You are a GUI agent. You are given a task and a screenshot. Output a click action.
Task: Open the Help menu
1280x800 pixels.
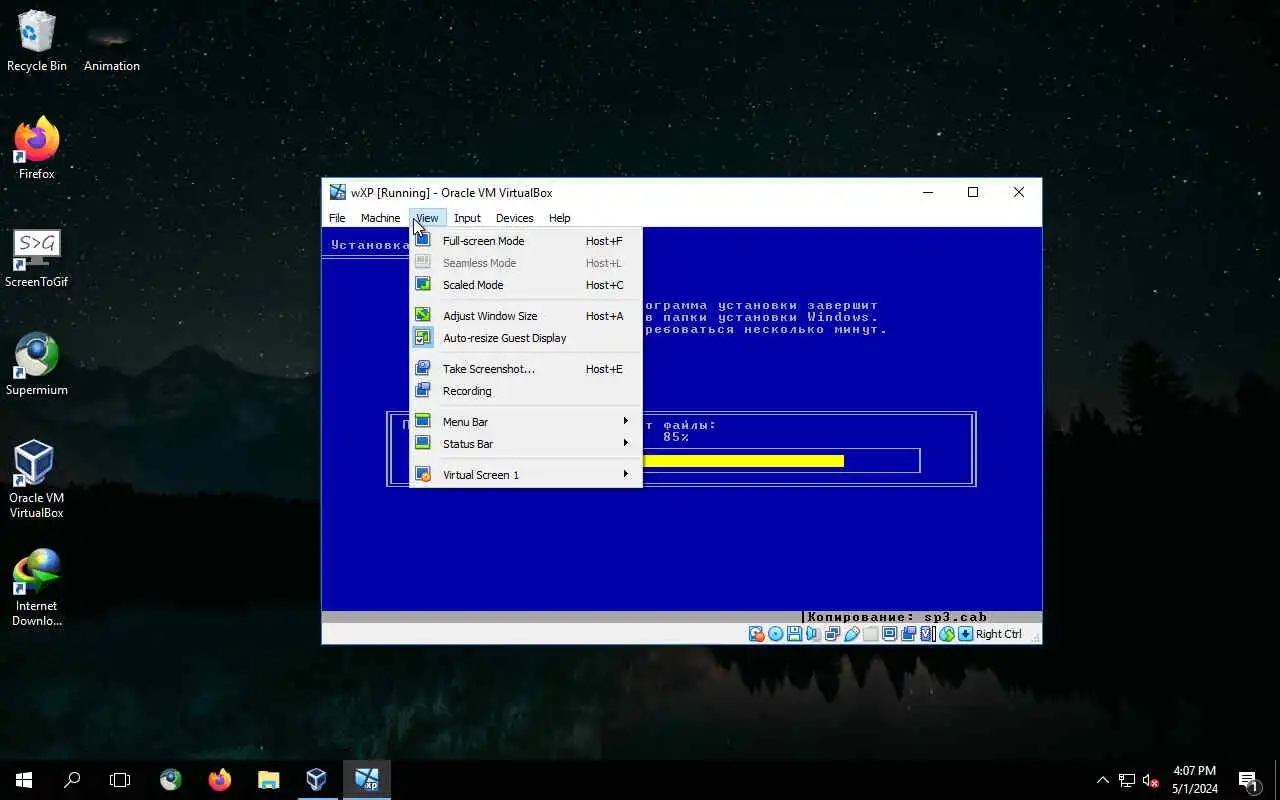559,218
